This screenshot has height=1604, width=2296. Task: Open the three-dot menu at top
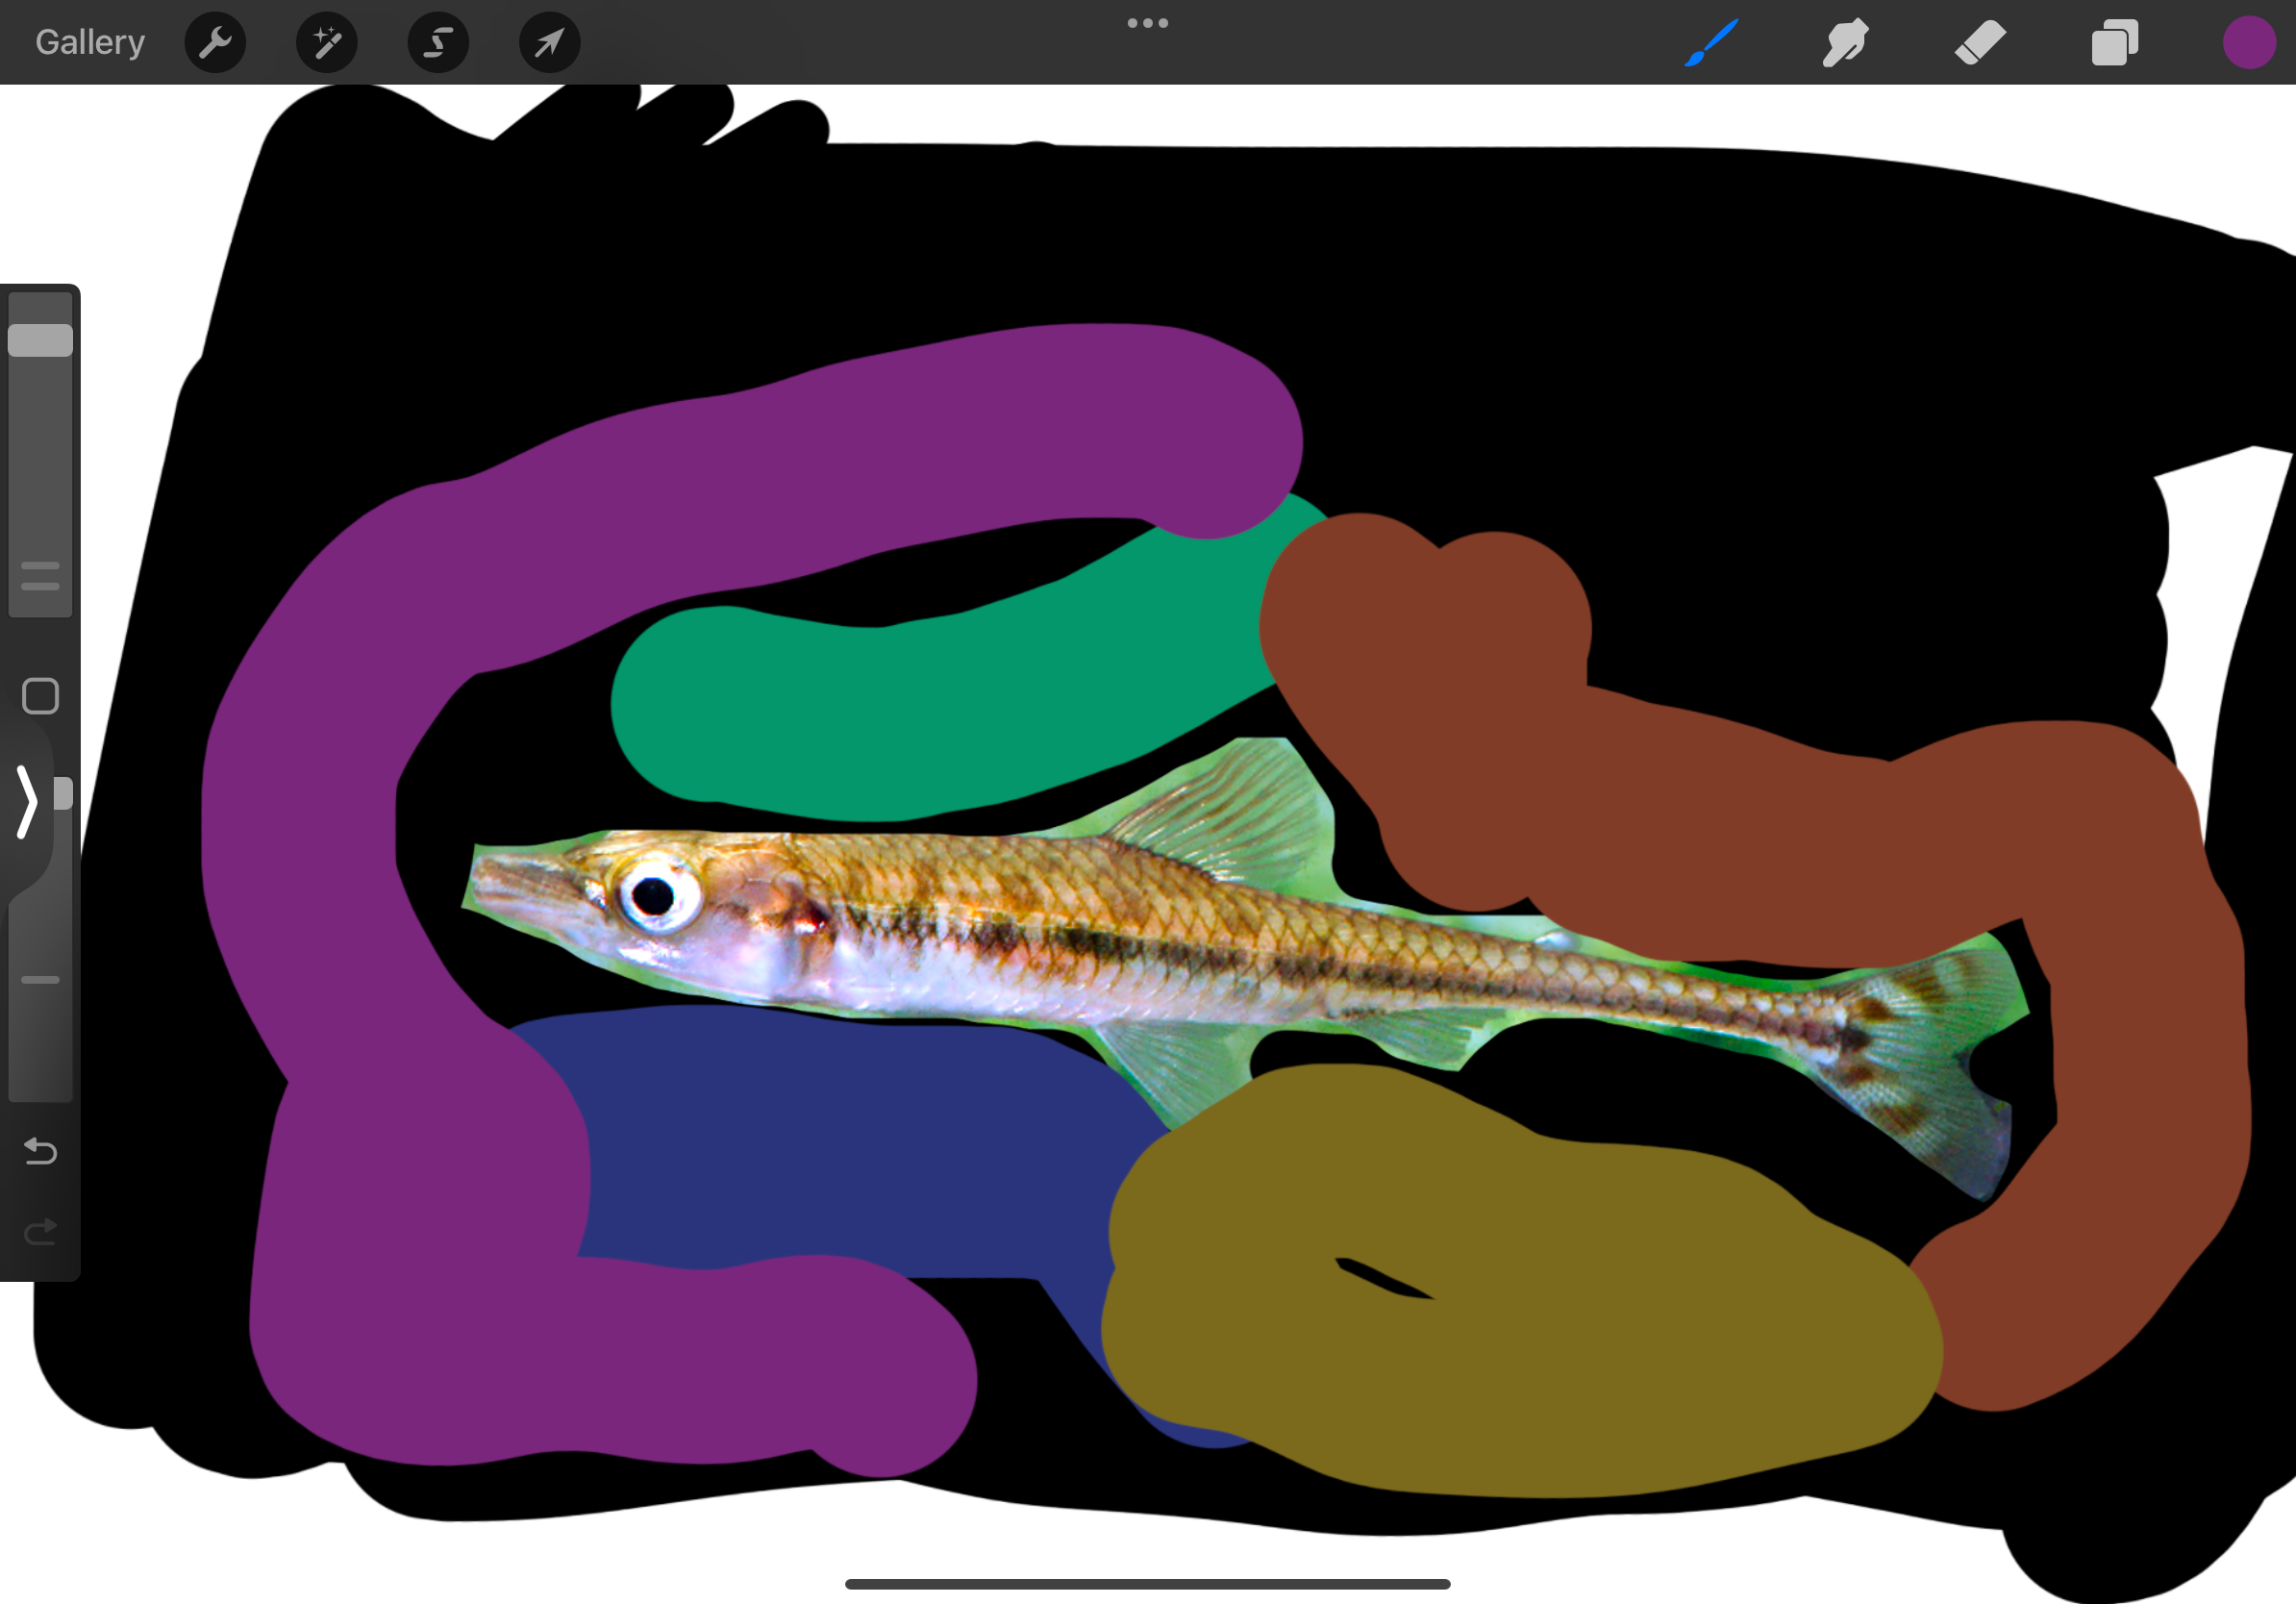click(1148, 23)
